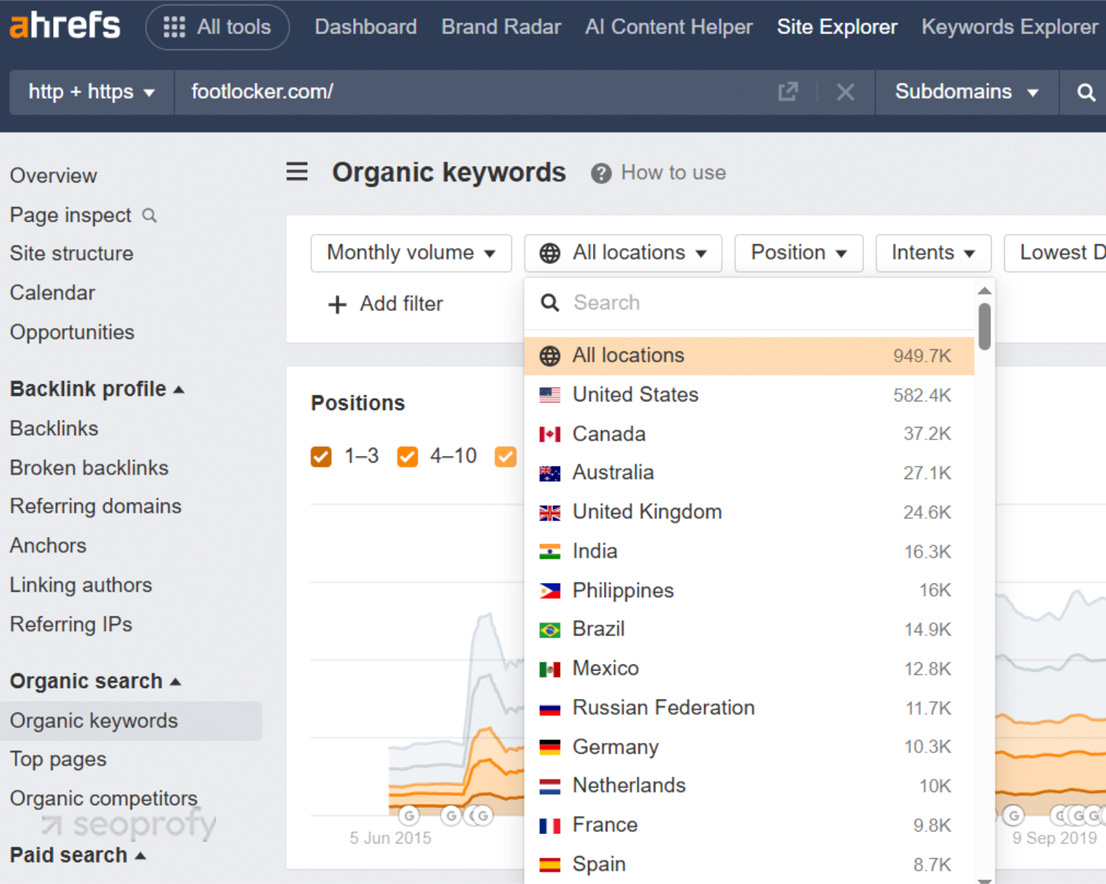Toggle the hamburger sidebar menu icon
The image size is (1106, 884).
297,171
